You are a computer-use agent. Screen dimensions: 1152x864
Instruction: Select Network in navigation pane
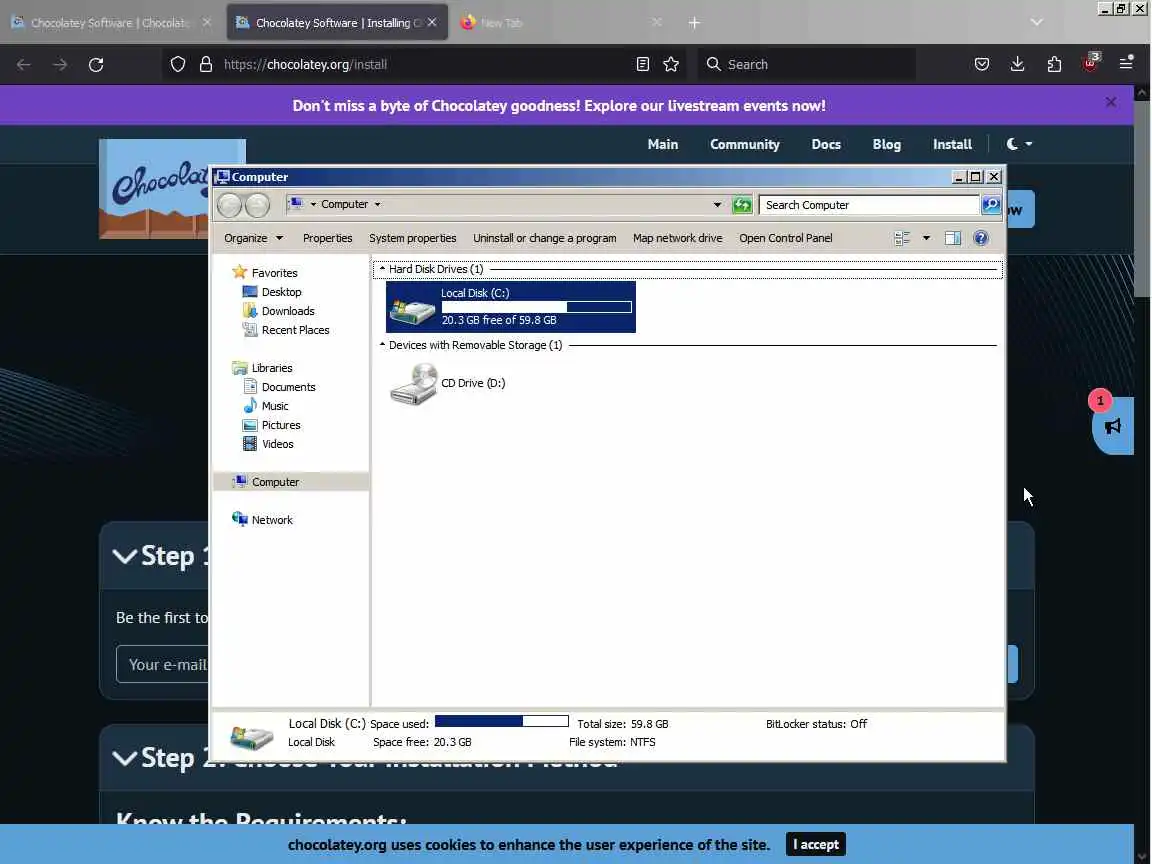[262, 519]
